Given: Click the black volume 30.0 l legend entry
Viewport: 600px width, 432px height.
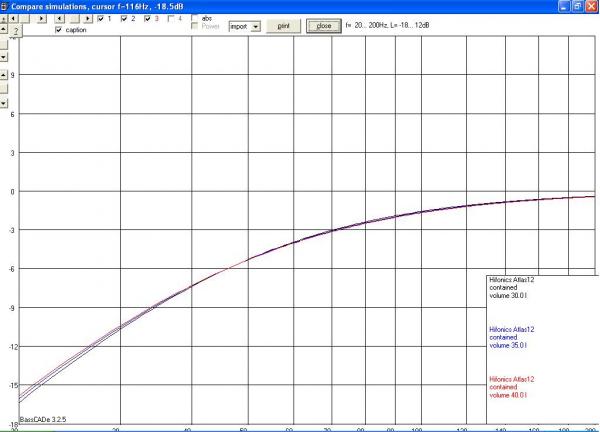Looking at the screenshot, I should tap(515, 288).
